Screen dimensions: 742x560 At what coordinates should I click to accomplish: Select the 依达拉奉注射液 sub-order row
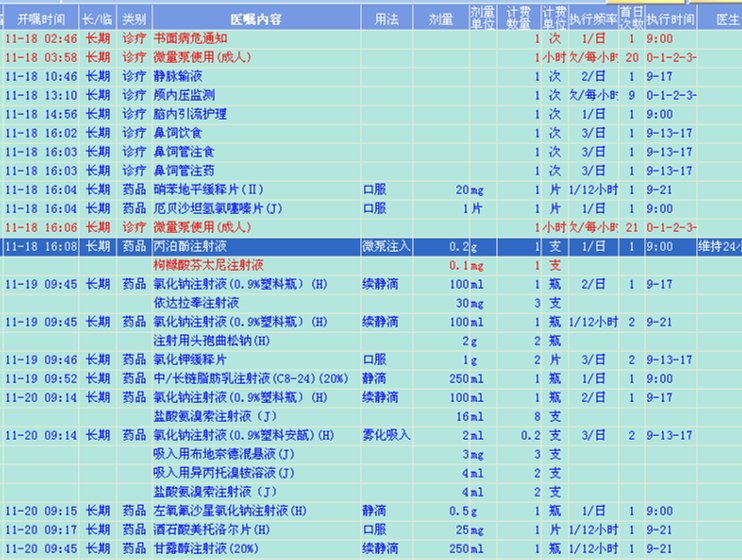click(x=196, y=302)
